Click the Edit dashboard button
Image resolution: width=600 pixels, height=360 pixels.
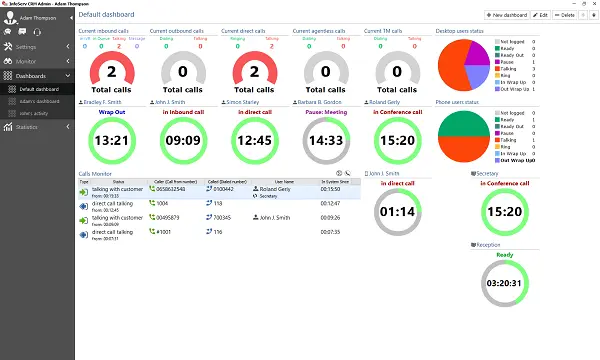tap(541, 15)
